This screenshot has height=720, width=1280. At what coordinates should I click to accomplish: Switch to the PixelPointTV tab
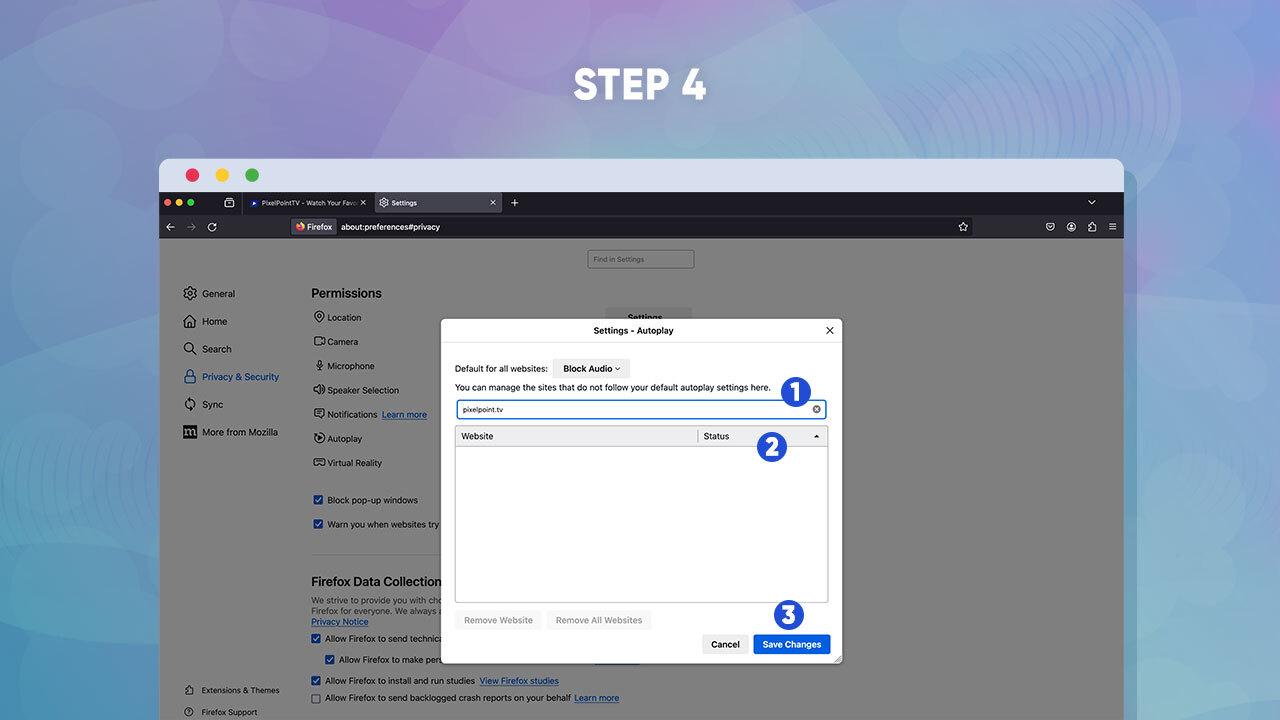coord(307,202)
